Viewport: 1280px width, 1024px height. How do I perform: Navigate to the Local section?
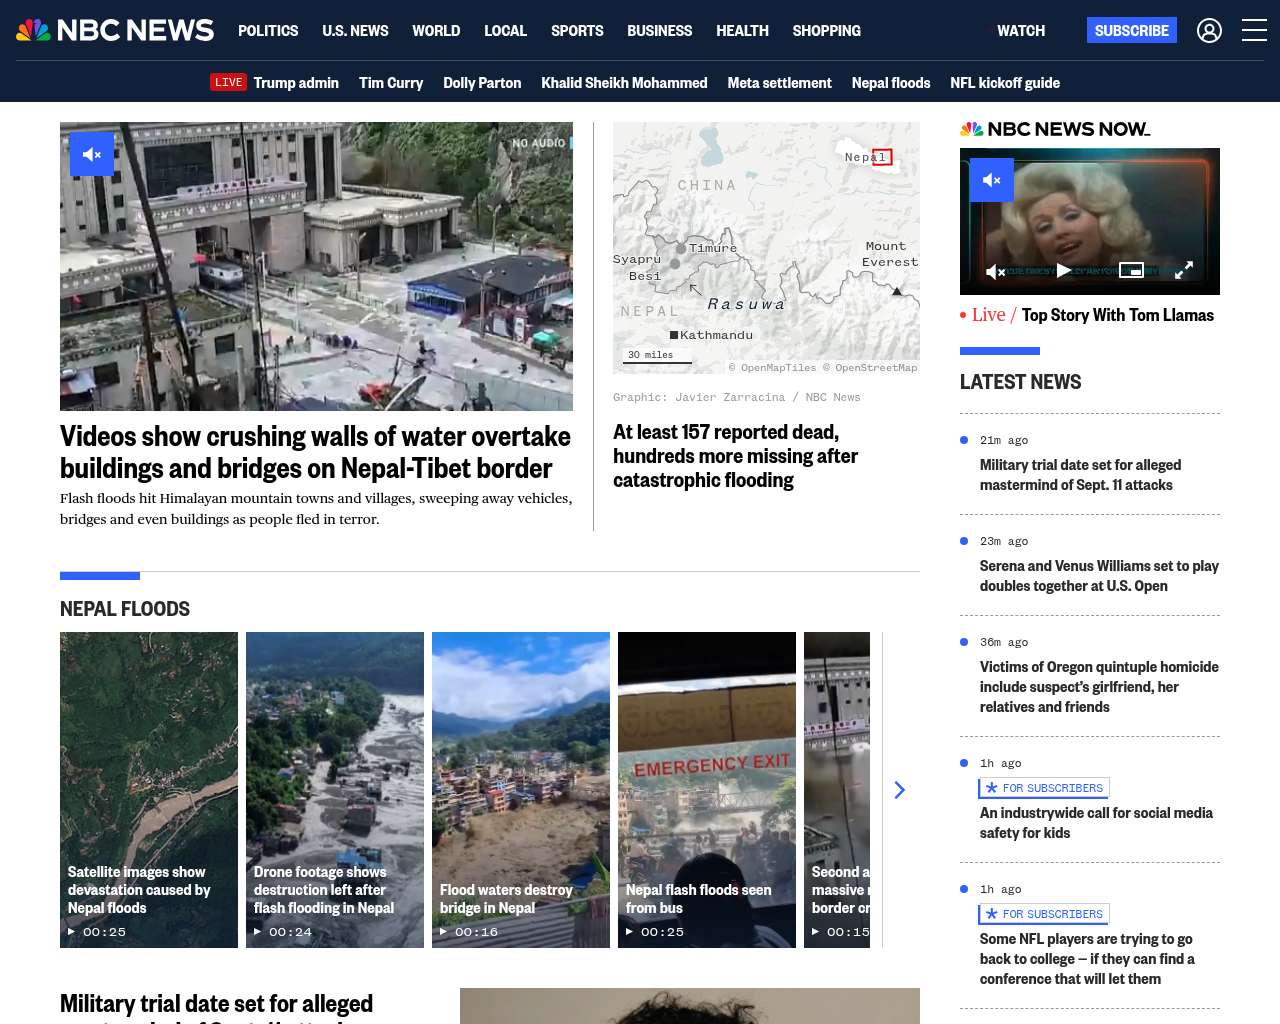505,31
